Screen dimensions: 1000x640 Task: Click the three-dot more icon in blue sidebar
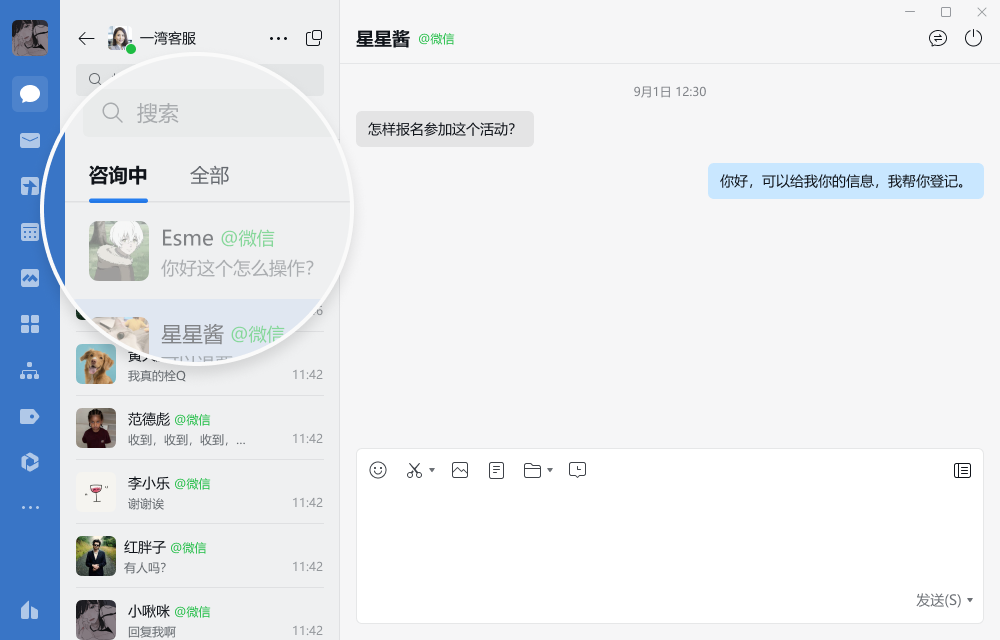pyautogui.click(x=30, y=507)
